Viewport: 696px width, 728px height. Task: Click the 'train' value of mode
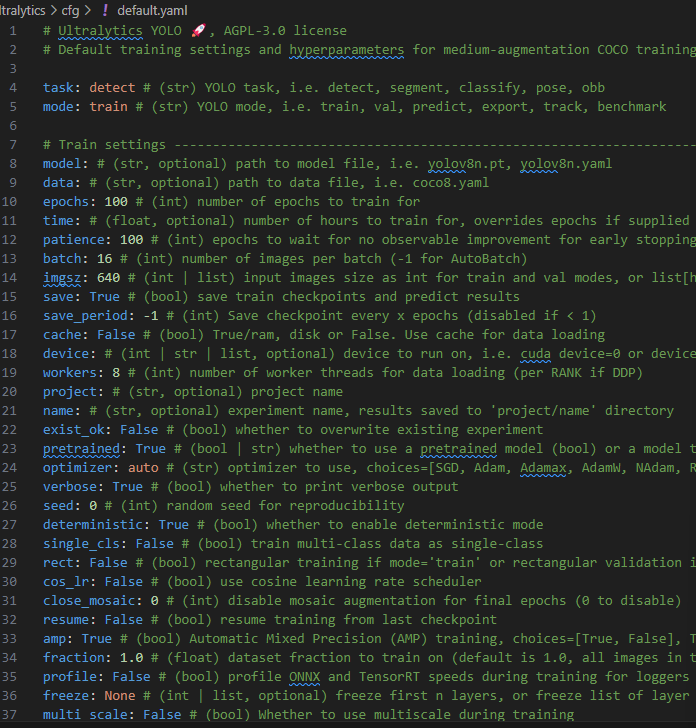(108, 107)
